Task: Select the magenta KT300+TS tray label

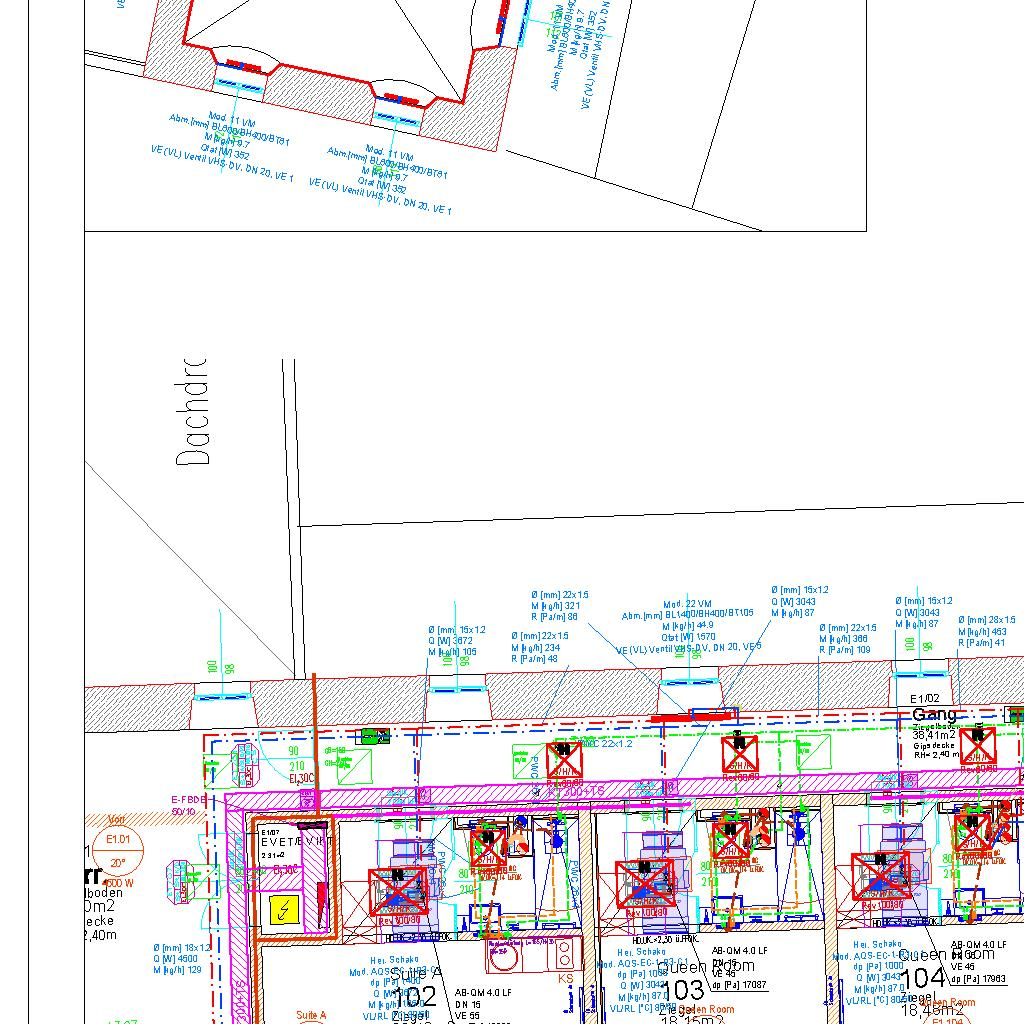Action: [x=575, y=792]
